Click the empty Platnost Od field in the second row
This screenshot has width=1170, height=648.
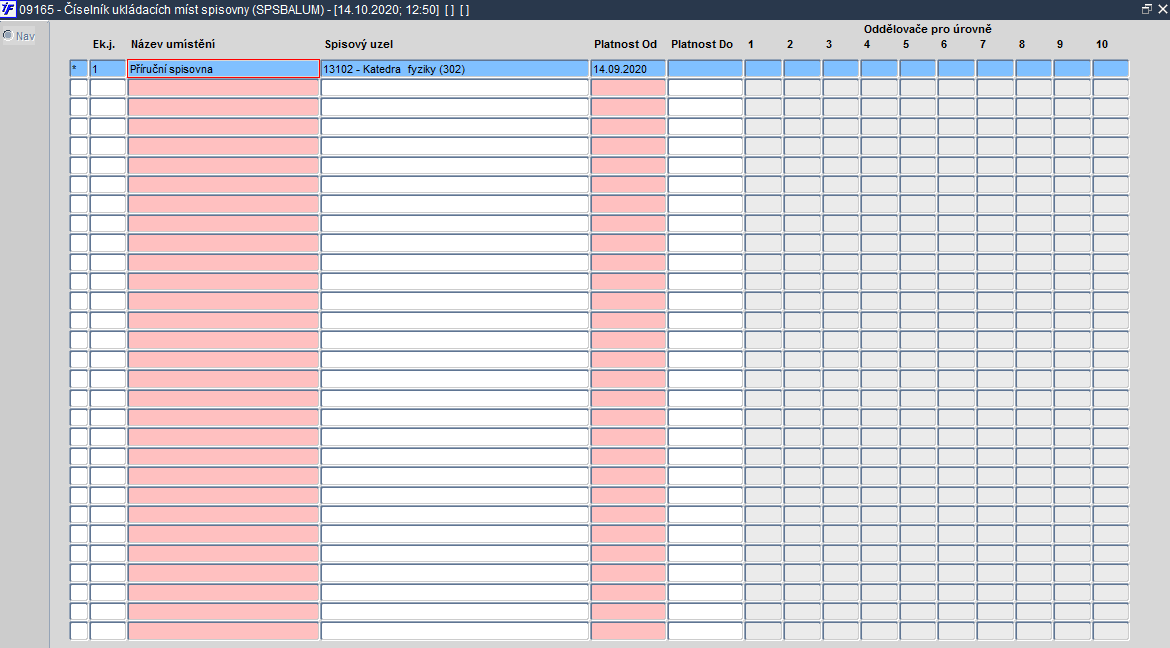click(x=628, y=88)
